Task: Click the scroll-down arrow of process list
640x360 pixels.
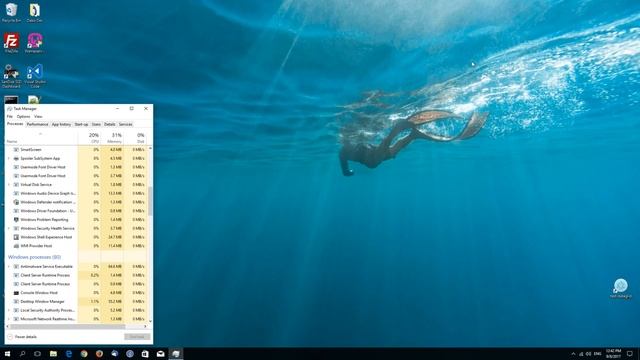Action: pyautogui.click(x=150, y=321)
